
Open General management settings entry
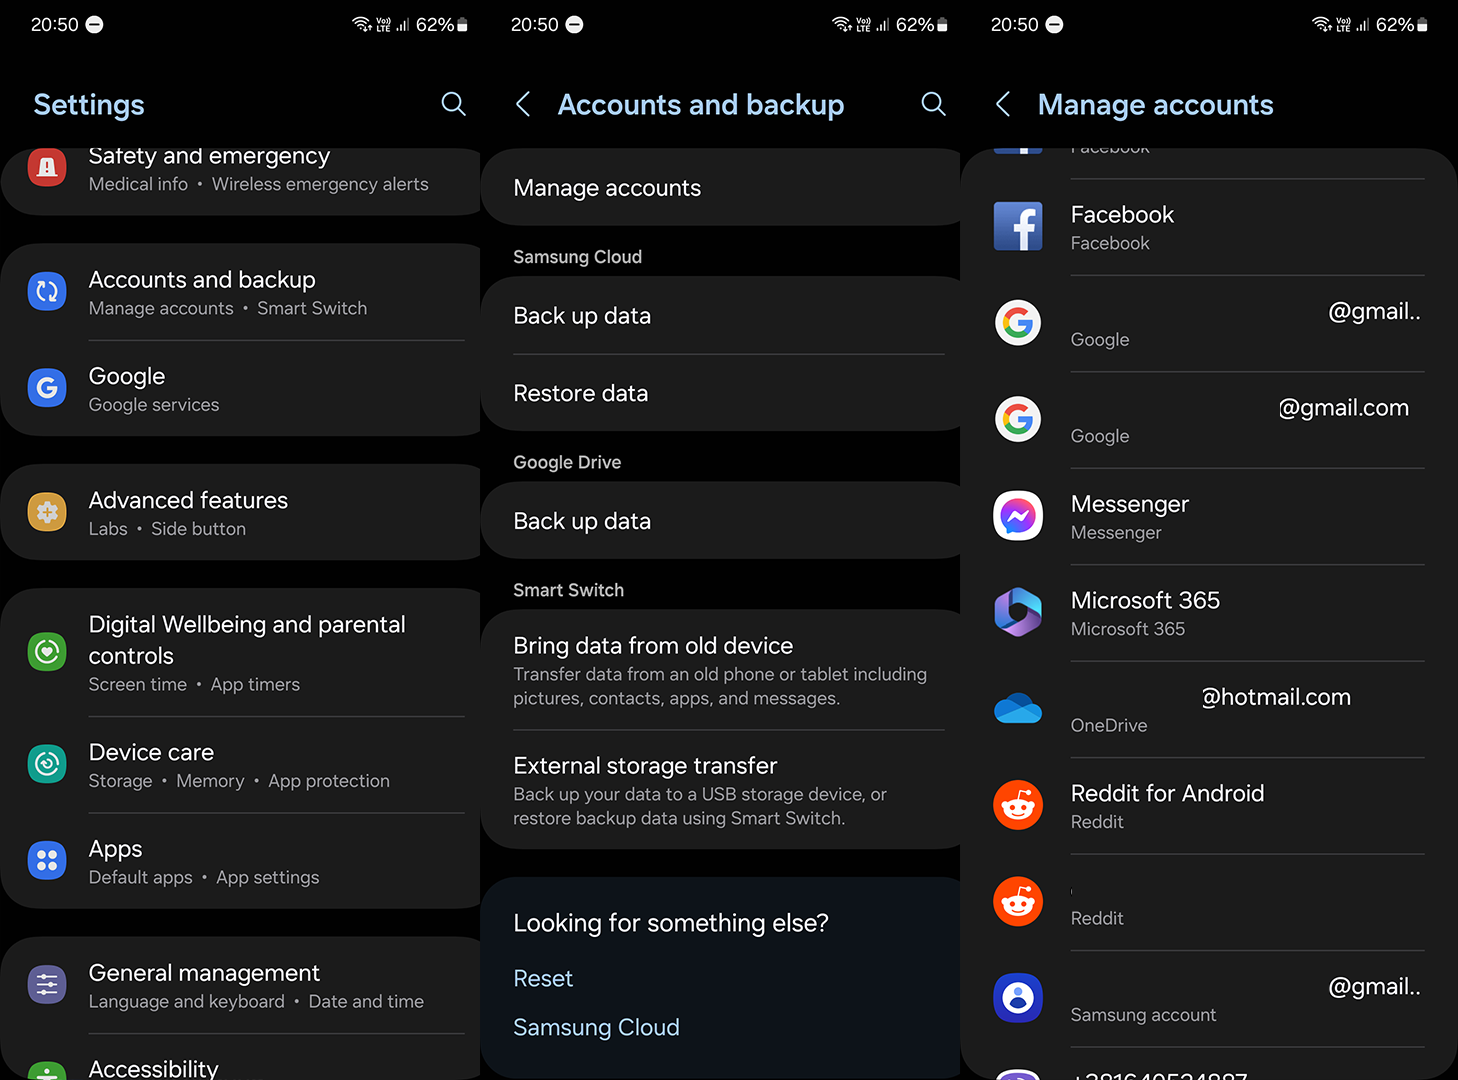click(x=240, y=985)
